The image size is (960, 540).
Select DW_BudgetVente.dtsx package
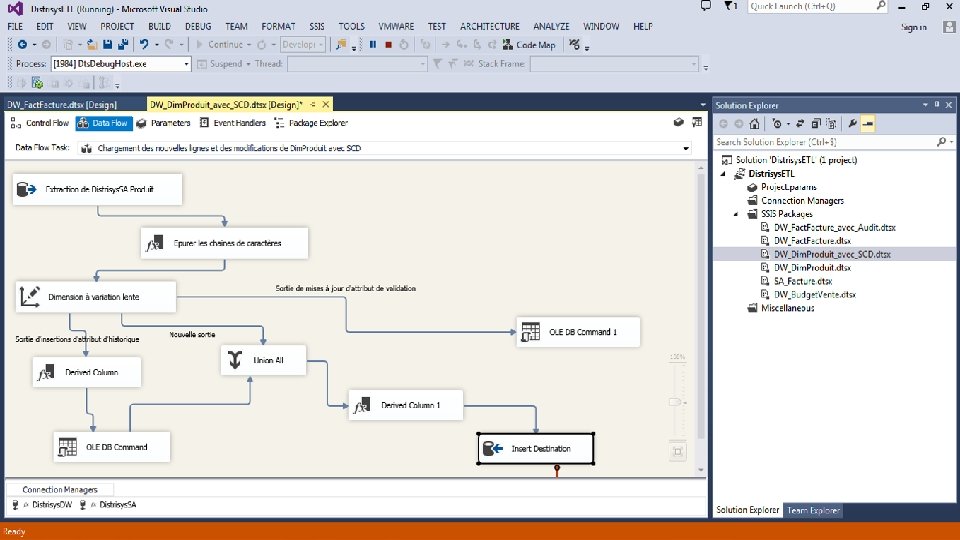(x=814, y=294)
